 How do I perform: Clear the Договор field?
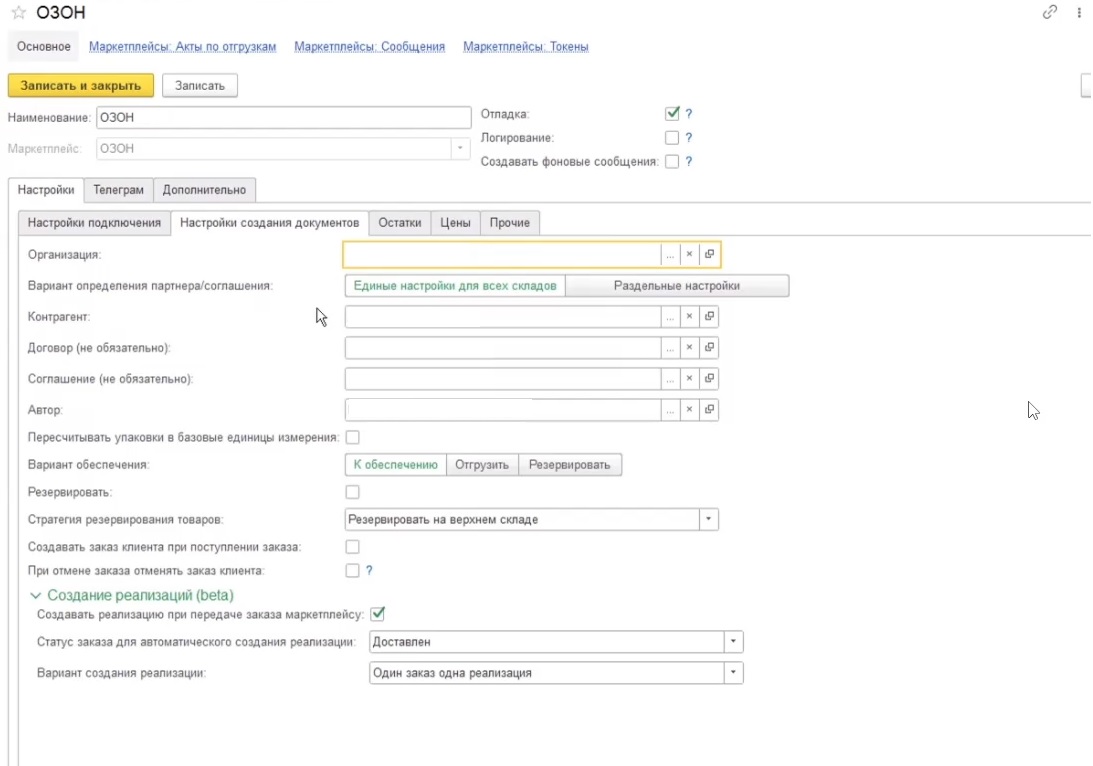689,347
